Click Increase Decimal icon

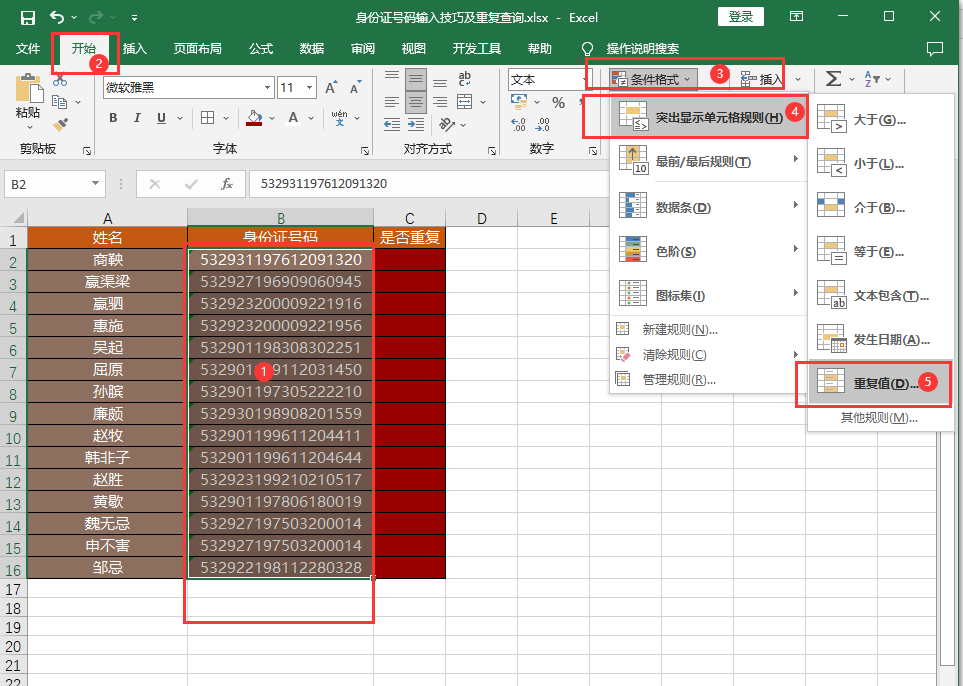pos(519,125)
